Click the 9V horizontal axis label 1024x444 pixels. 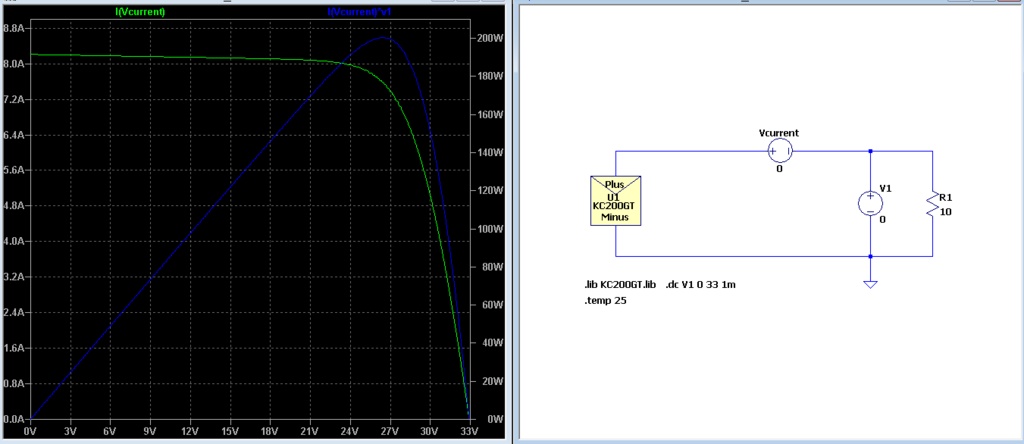point(150,432)
